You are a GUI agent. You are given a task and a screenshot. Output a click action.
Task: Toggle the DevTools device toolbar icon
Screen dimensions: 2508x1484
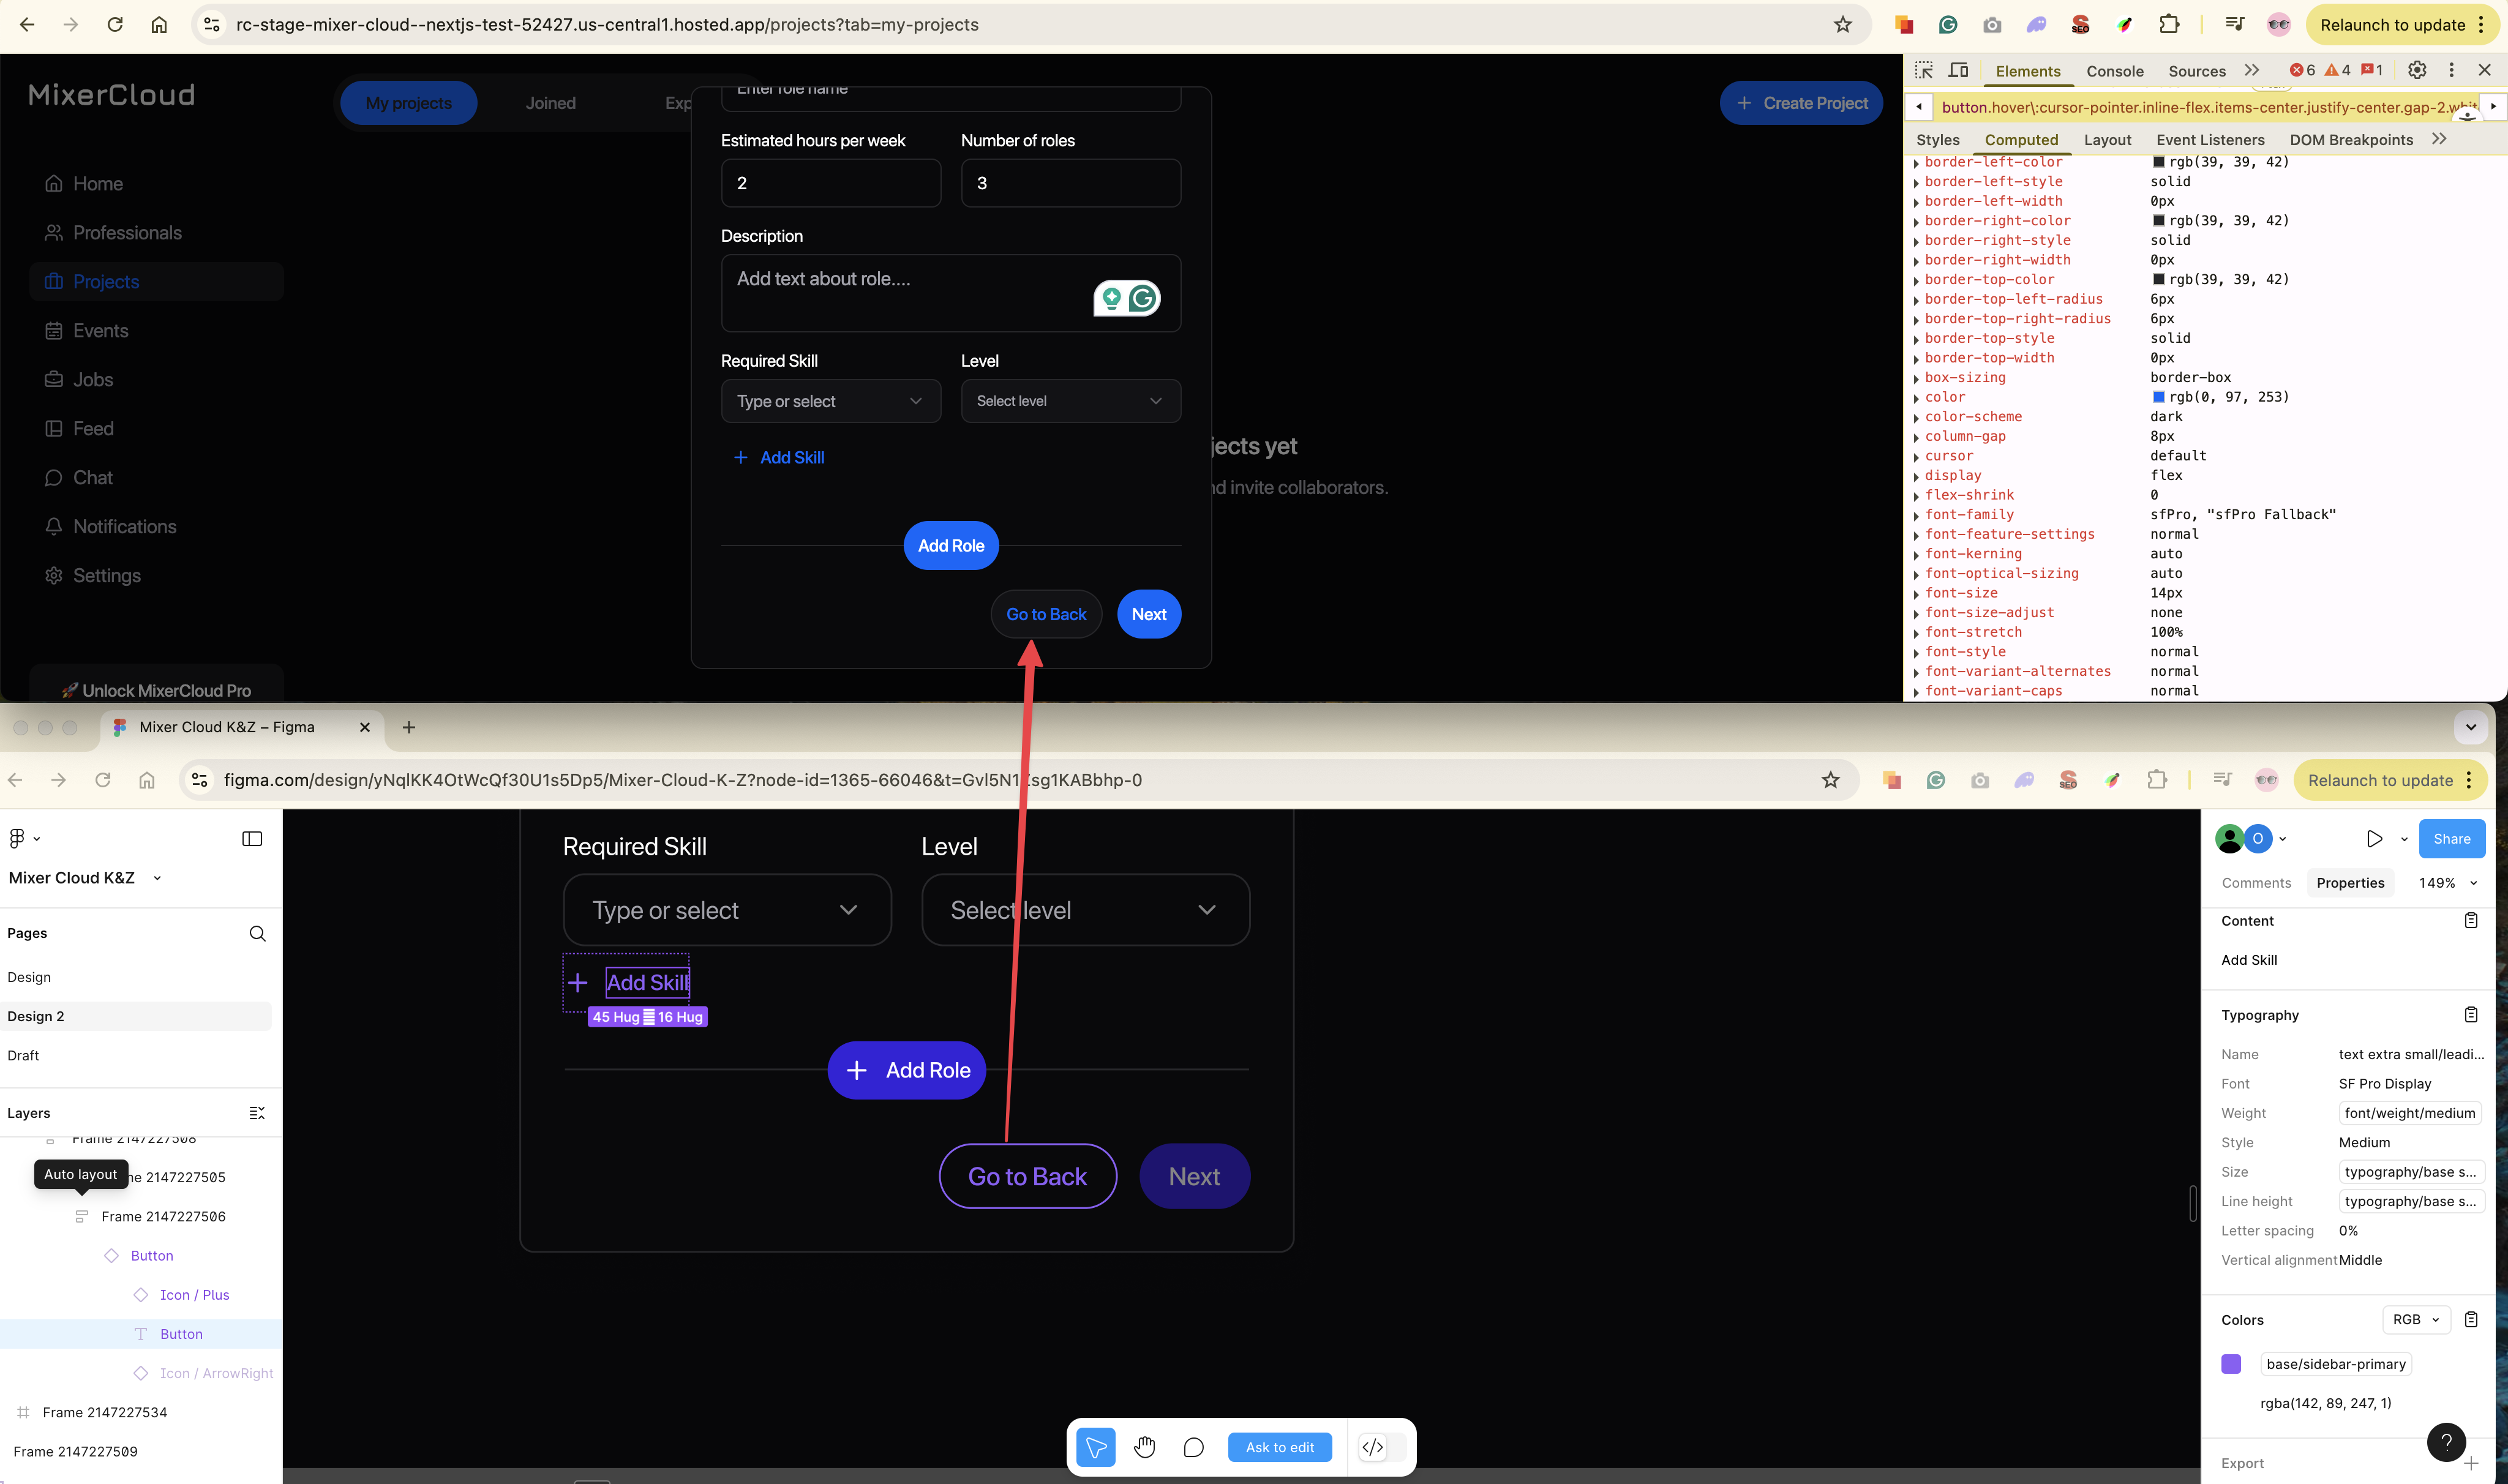1958,70
